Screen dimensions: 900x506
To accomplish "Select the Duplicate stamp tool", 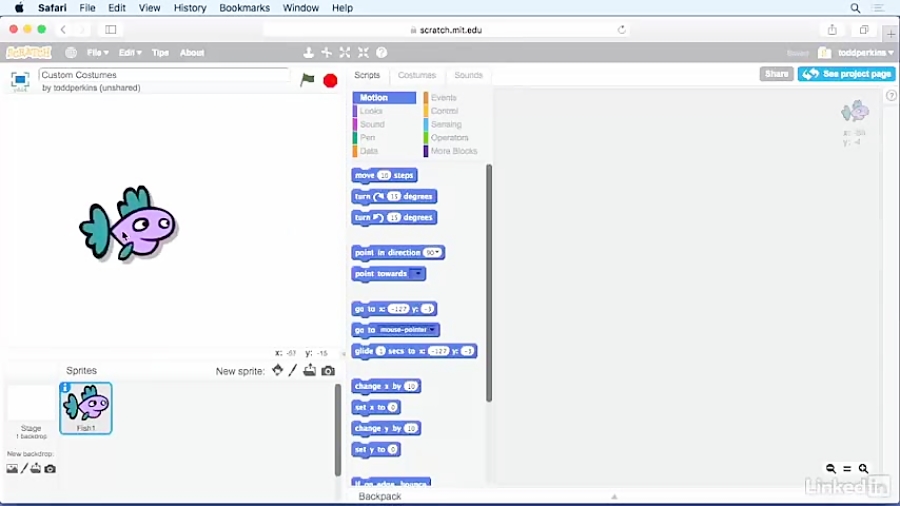I will [x=308, y=53].
